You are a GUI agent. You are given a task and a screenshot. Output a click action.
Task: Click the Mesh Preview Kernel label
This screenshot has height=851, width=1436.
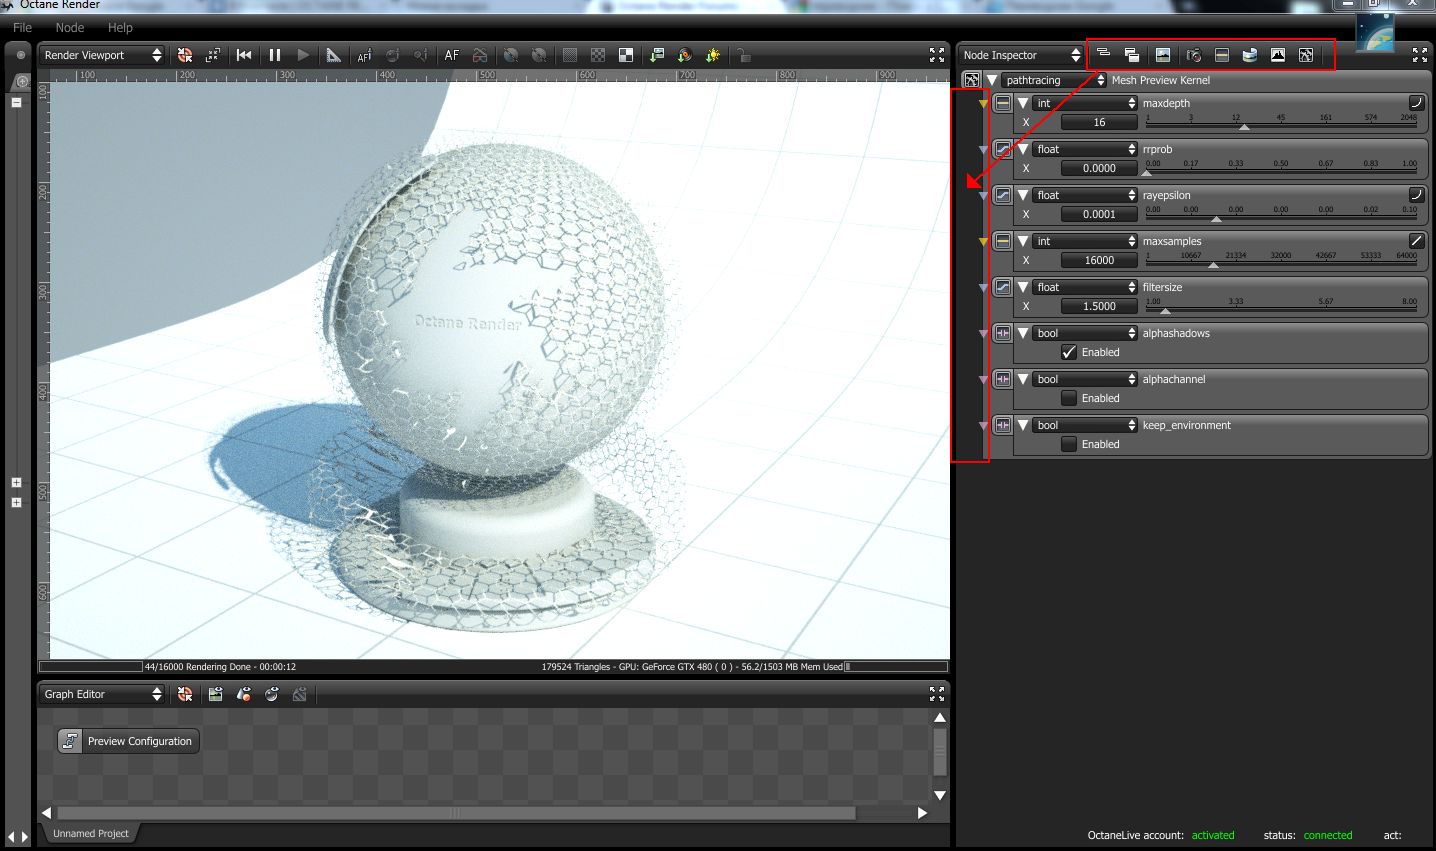pos(1161,80)
